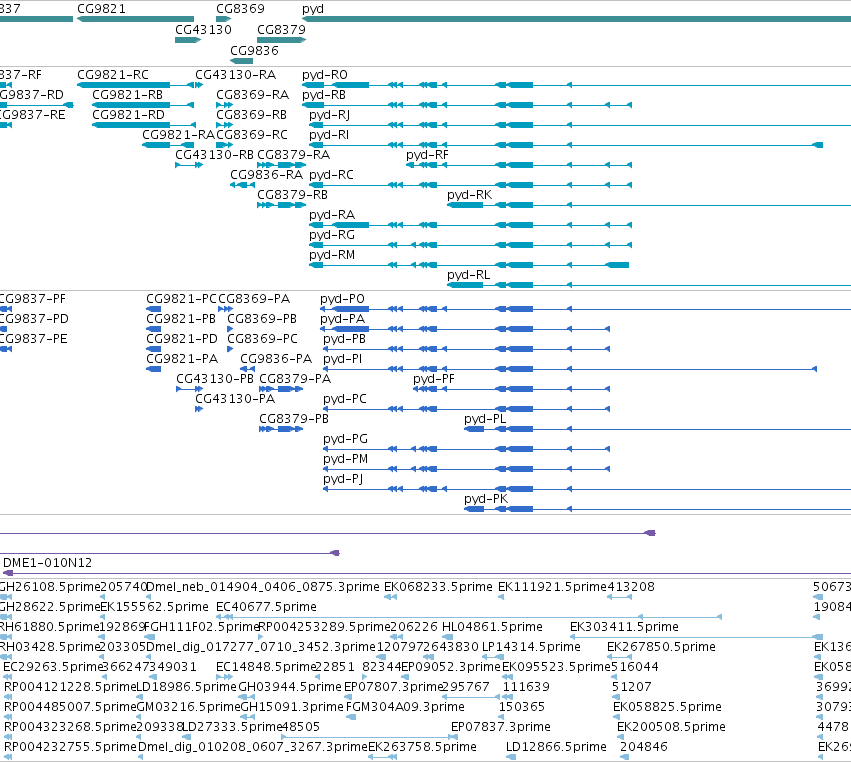The image size is (851, 762).
Task: Click transcript CG9821-RC label
Action: tap(113, 74)
